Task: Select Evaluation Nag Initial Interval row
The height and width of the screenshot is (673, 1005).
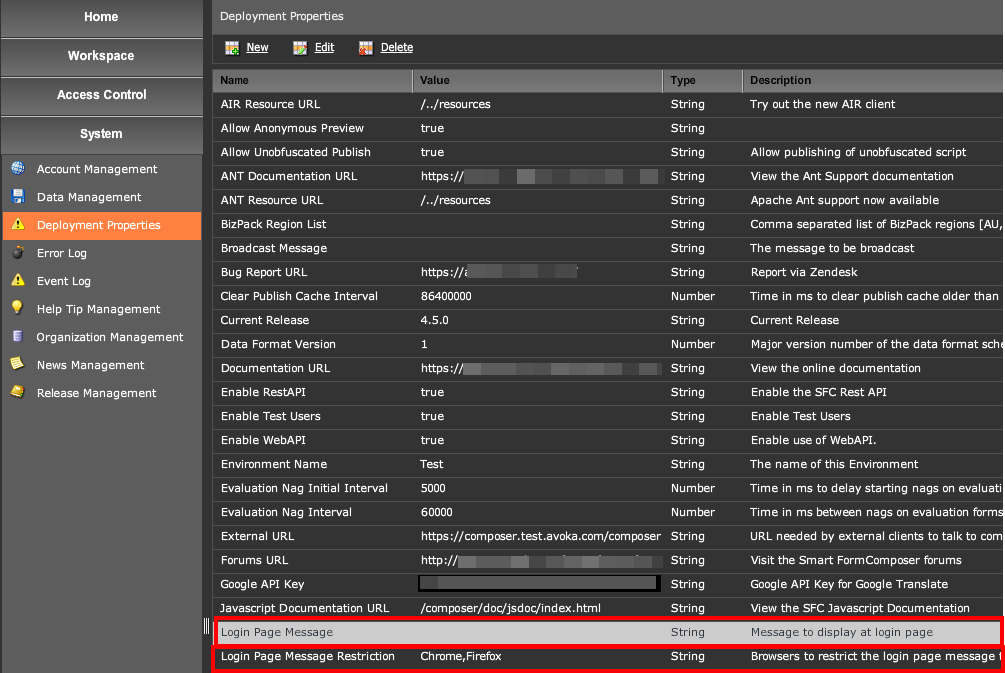Action: pos(608,488)
